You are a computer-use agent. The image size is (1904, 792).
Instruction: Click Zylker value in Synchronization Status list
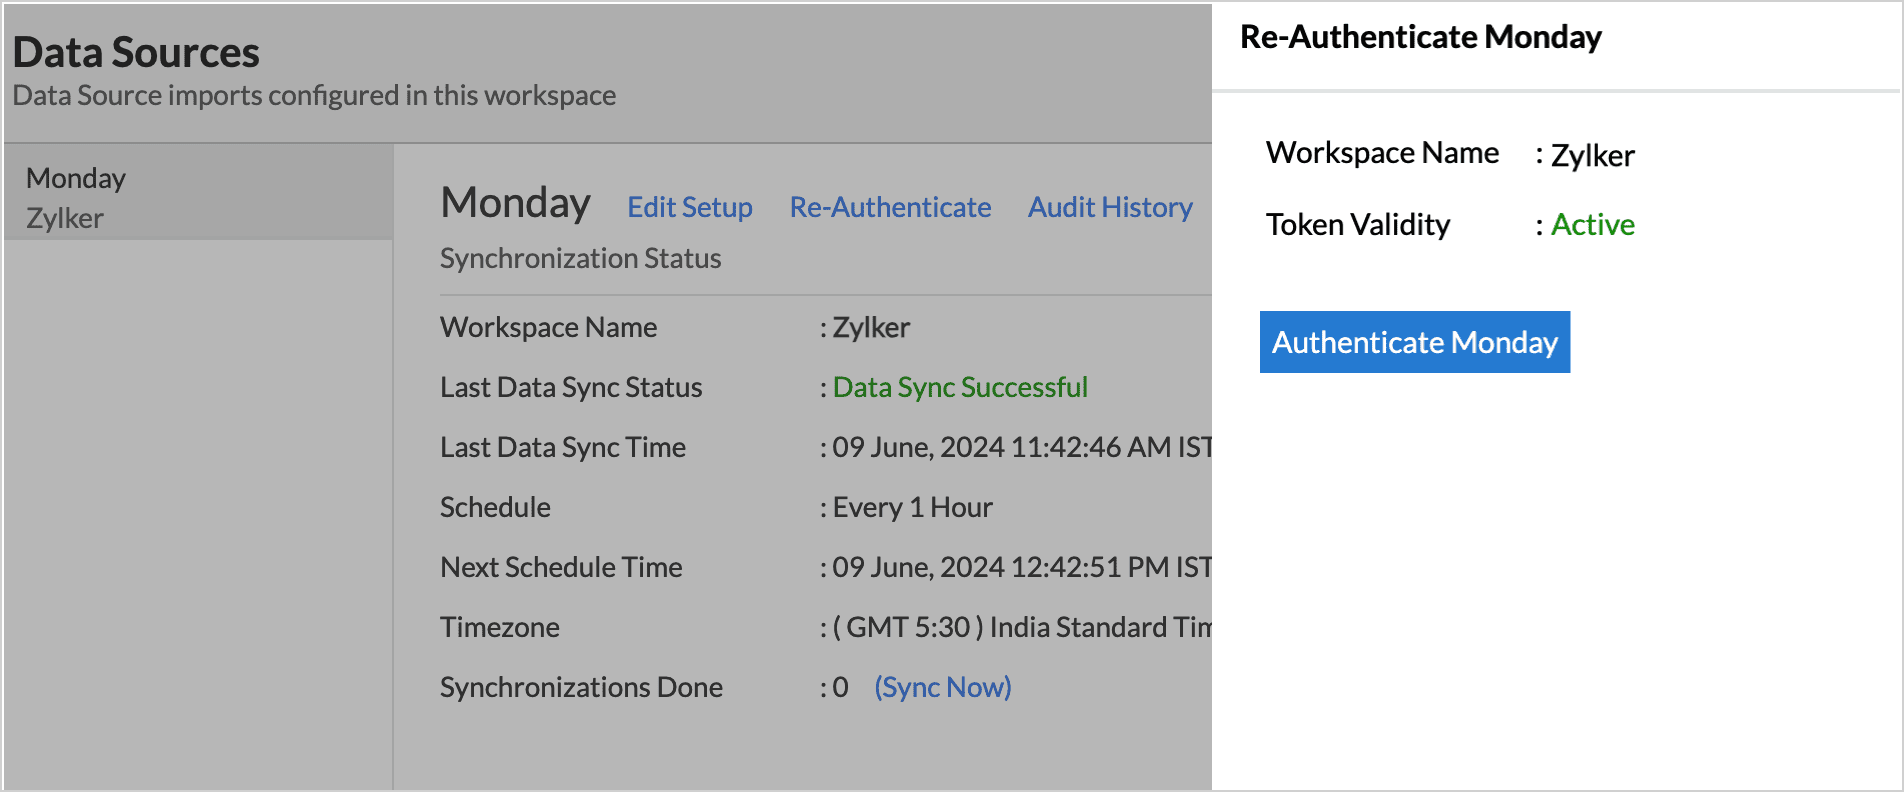click(x=871, y=328)
